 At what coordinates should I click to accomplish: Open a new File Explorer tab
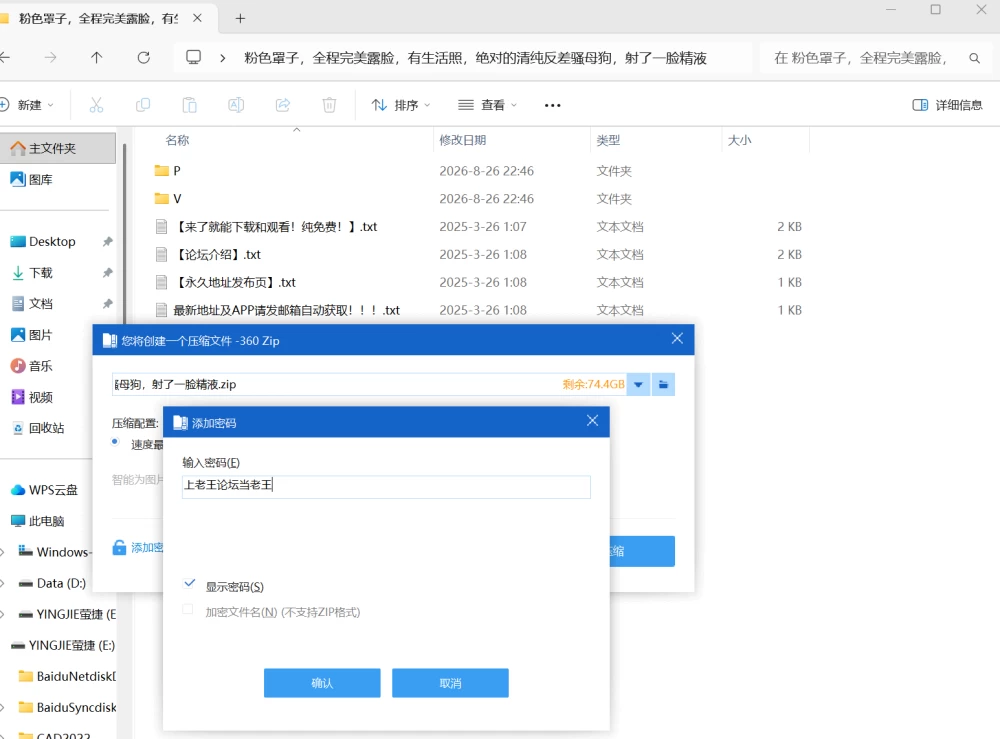pos(240,18)
